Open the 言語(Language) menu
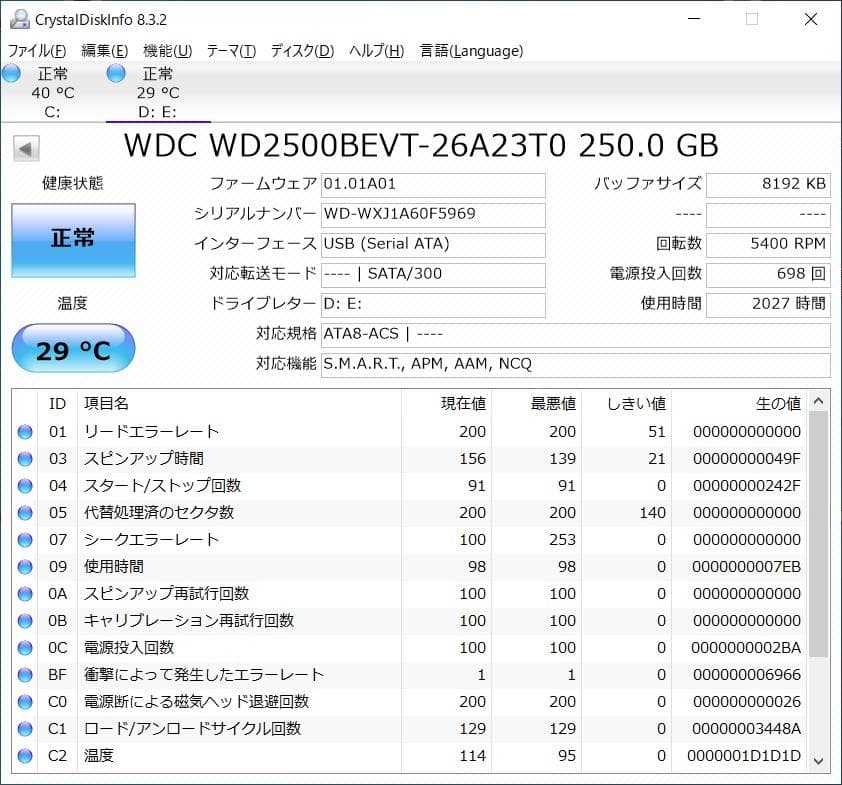Viewport: 842px width, 785px height. [471, 50]
